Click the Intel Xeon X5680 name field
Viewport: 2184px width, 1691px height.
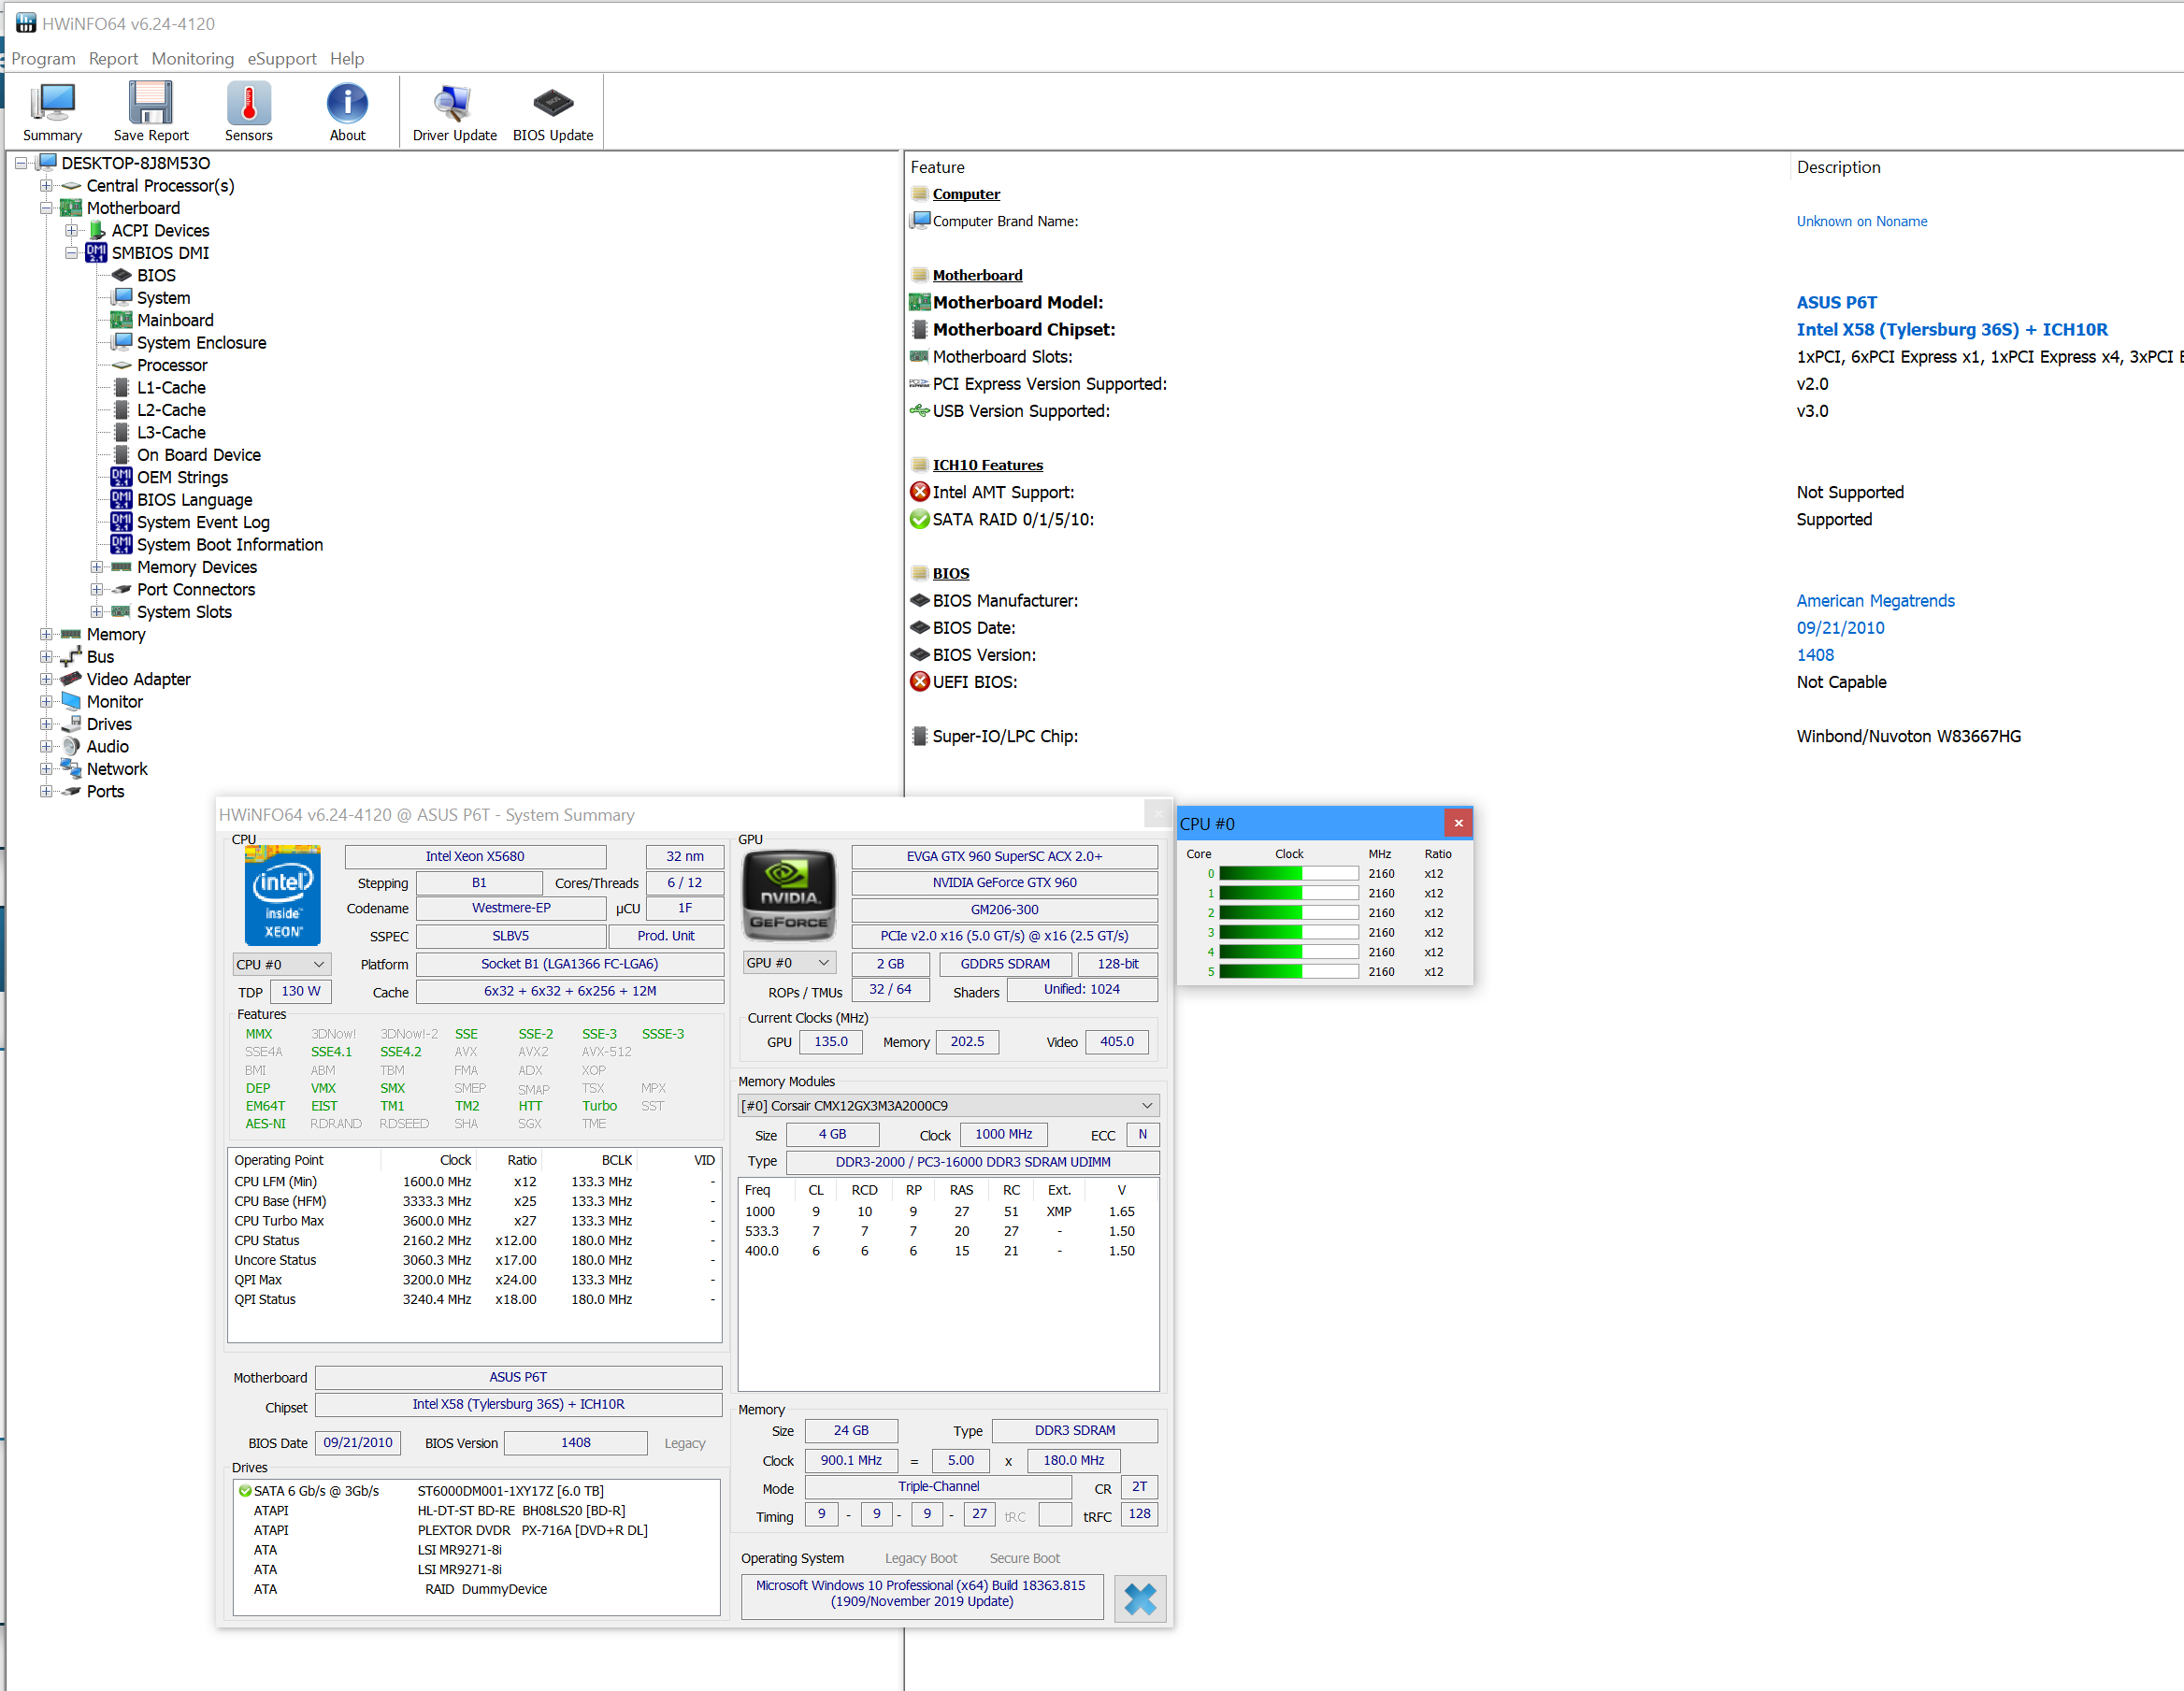pyautogui.click(x=475, y=856)
